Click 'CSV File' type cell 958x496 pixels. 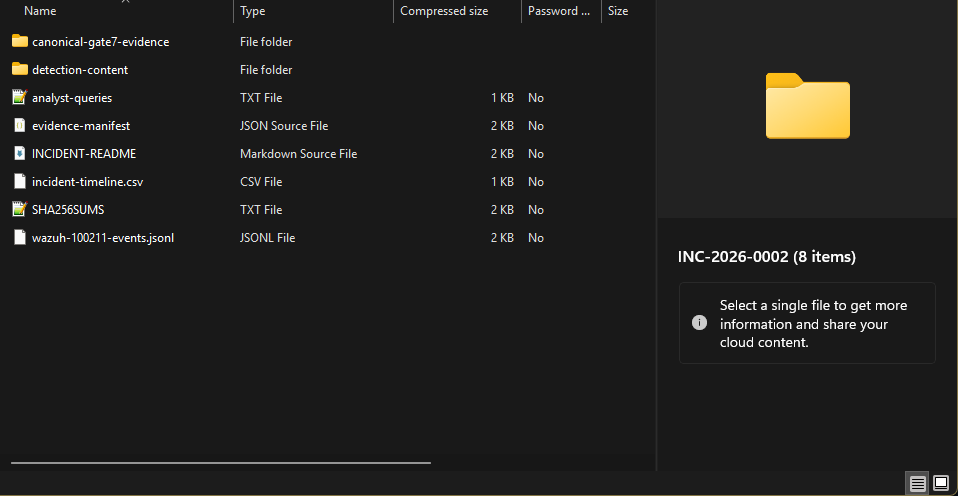point(261,182)
